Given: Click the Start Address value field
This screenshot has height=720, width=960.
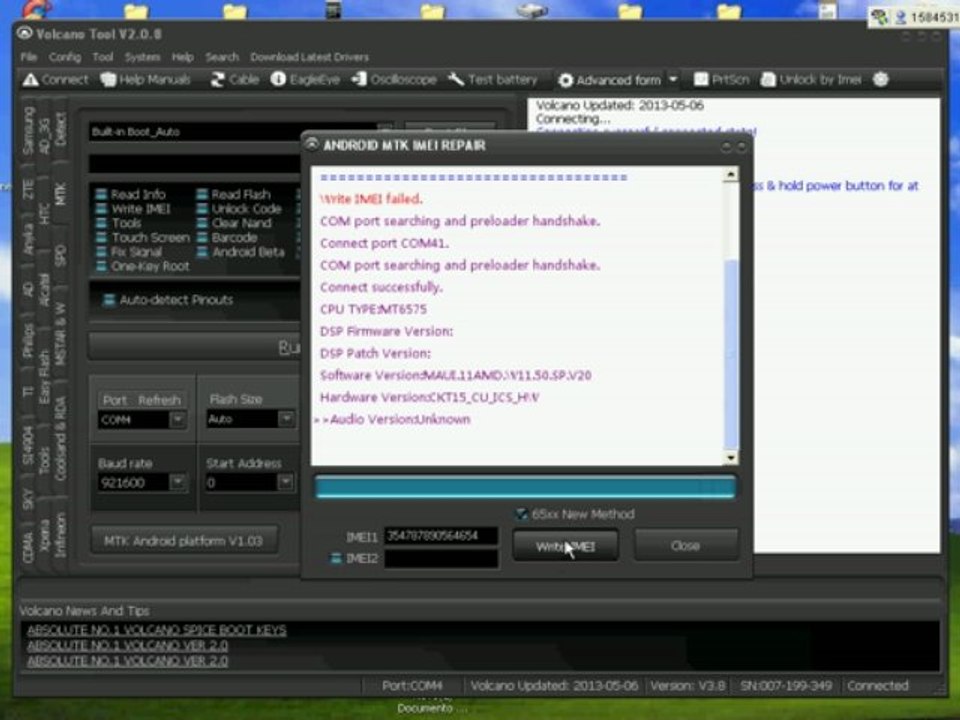Looking at the screenshot, I should tap(241, 482).
